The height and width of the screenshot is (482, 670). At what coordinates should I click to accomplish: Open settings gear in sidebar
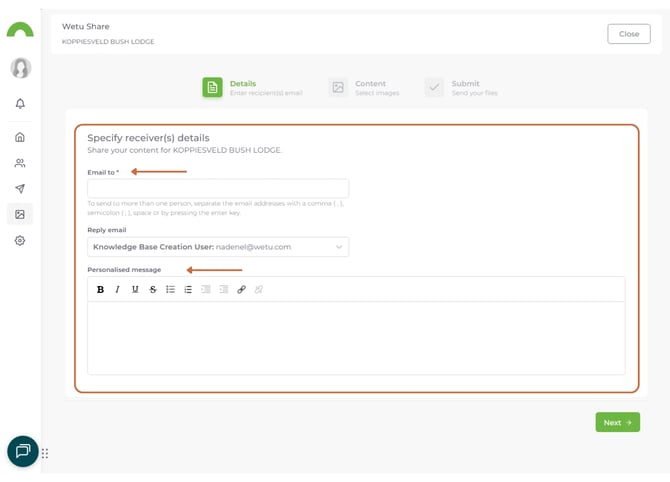20,241
